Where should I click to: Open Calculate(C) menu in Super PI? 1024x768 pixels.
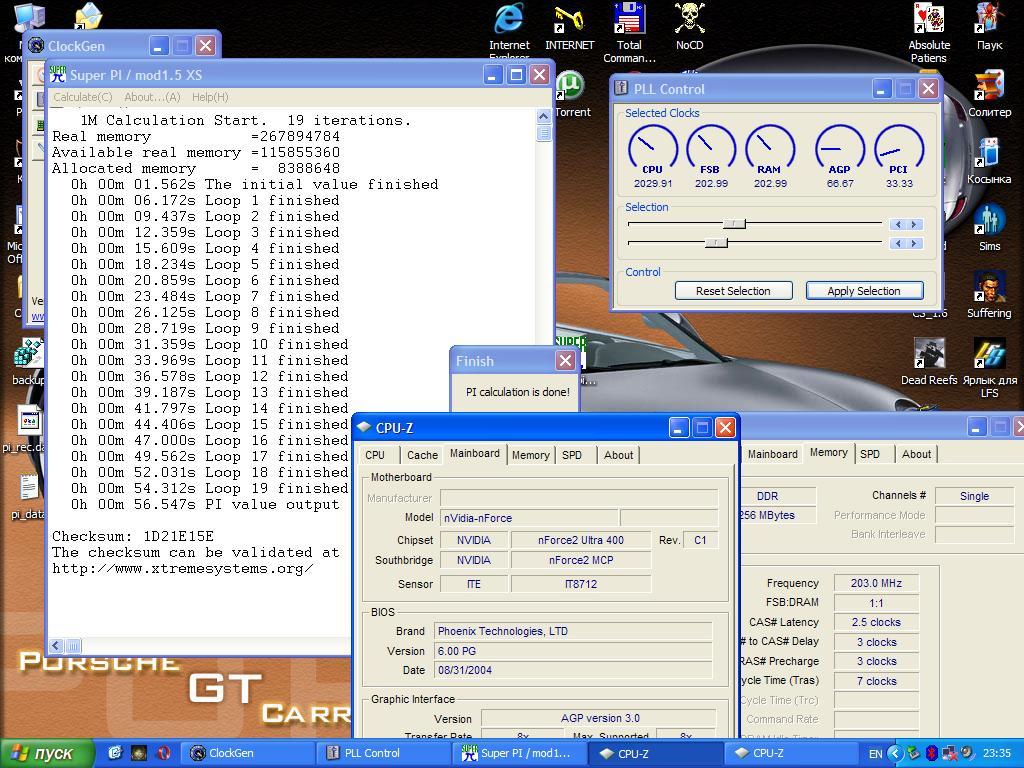point(82,97)
